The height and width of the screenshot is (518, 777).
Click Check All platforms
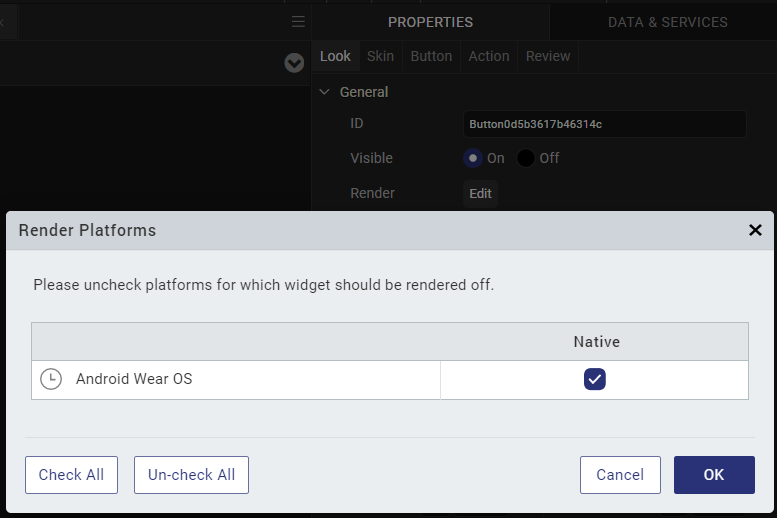(x=71, y=475)
